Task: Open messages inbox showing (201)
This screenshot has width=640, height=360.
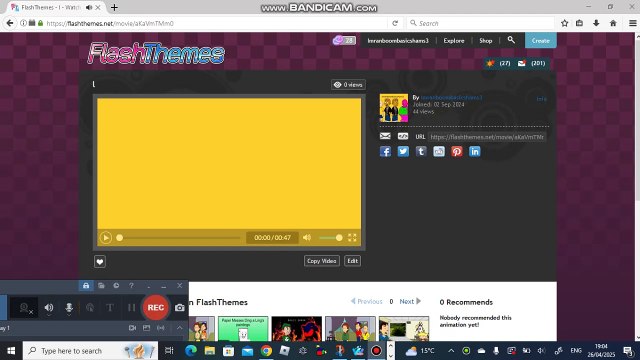Action: (531, 63)
